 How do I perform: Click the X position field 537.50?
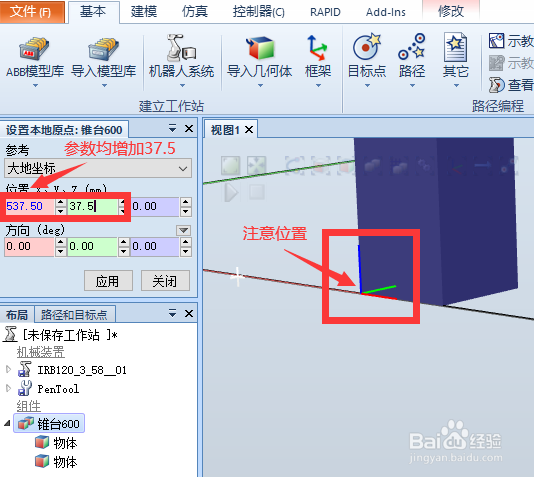[x=30, y=206]
